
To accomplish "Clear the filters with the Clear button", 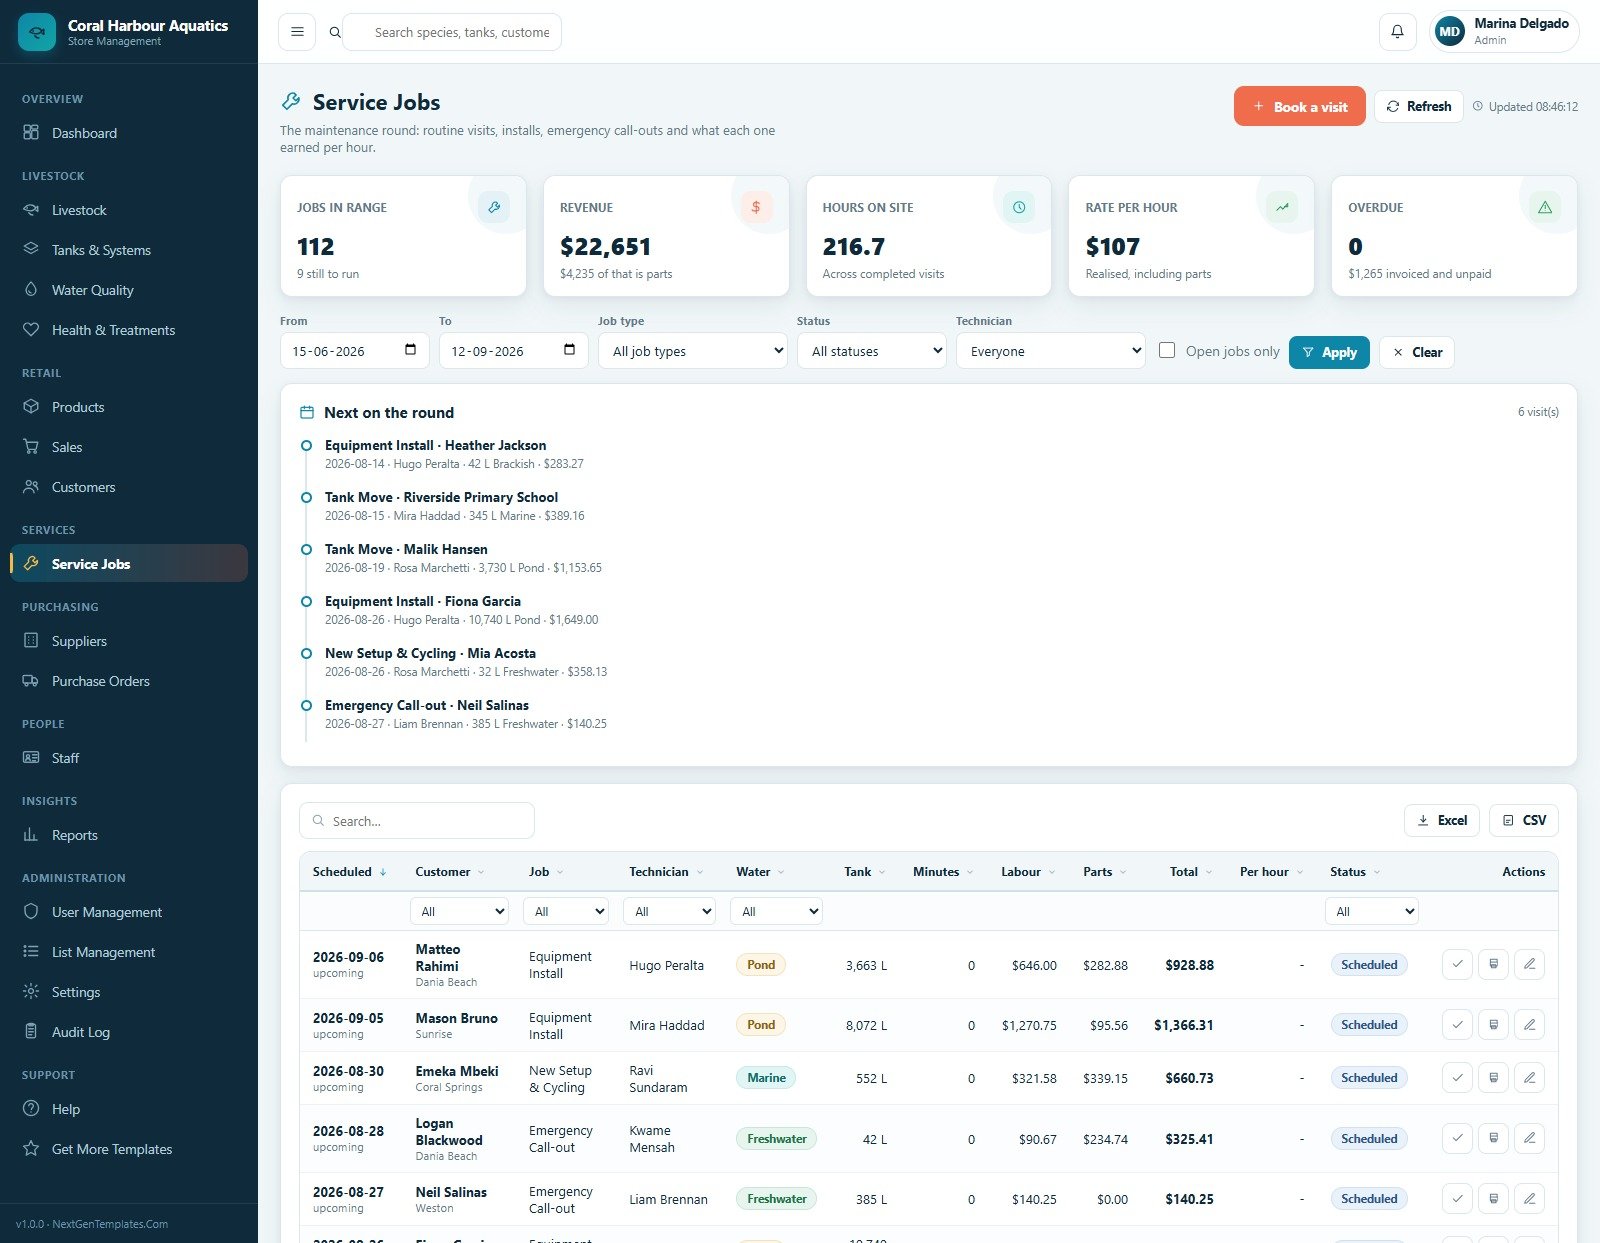I will pos(1417,352).
